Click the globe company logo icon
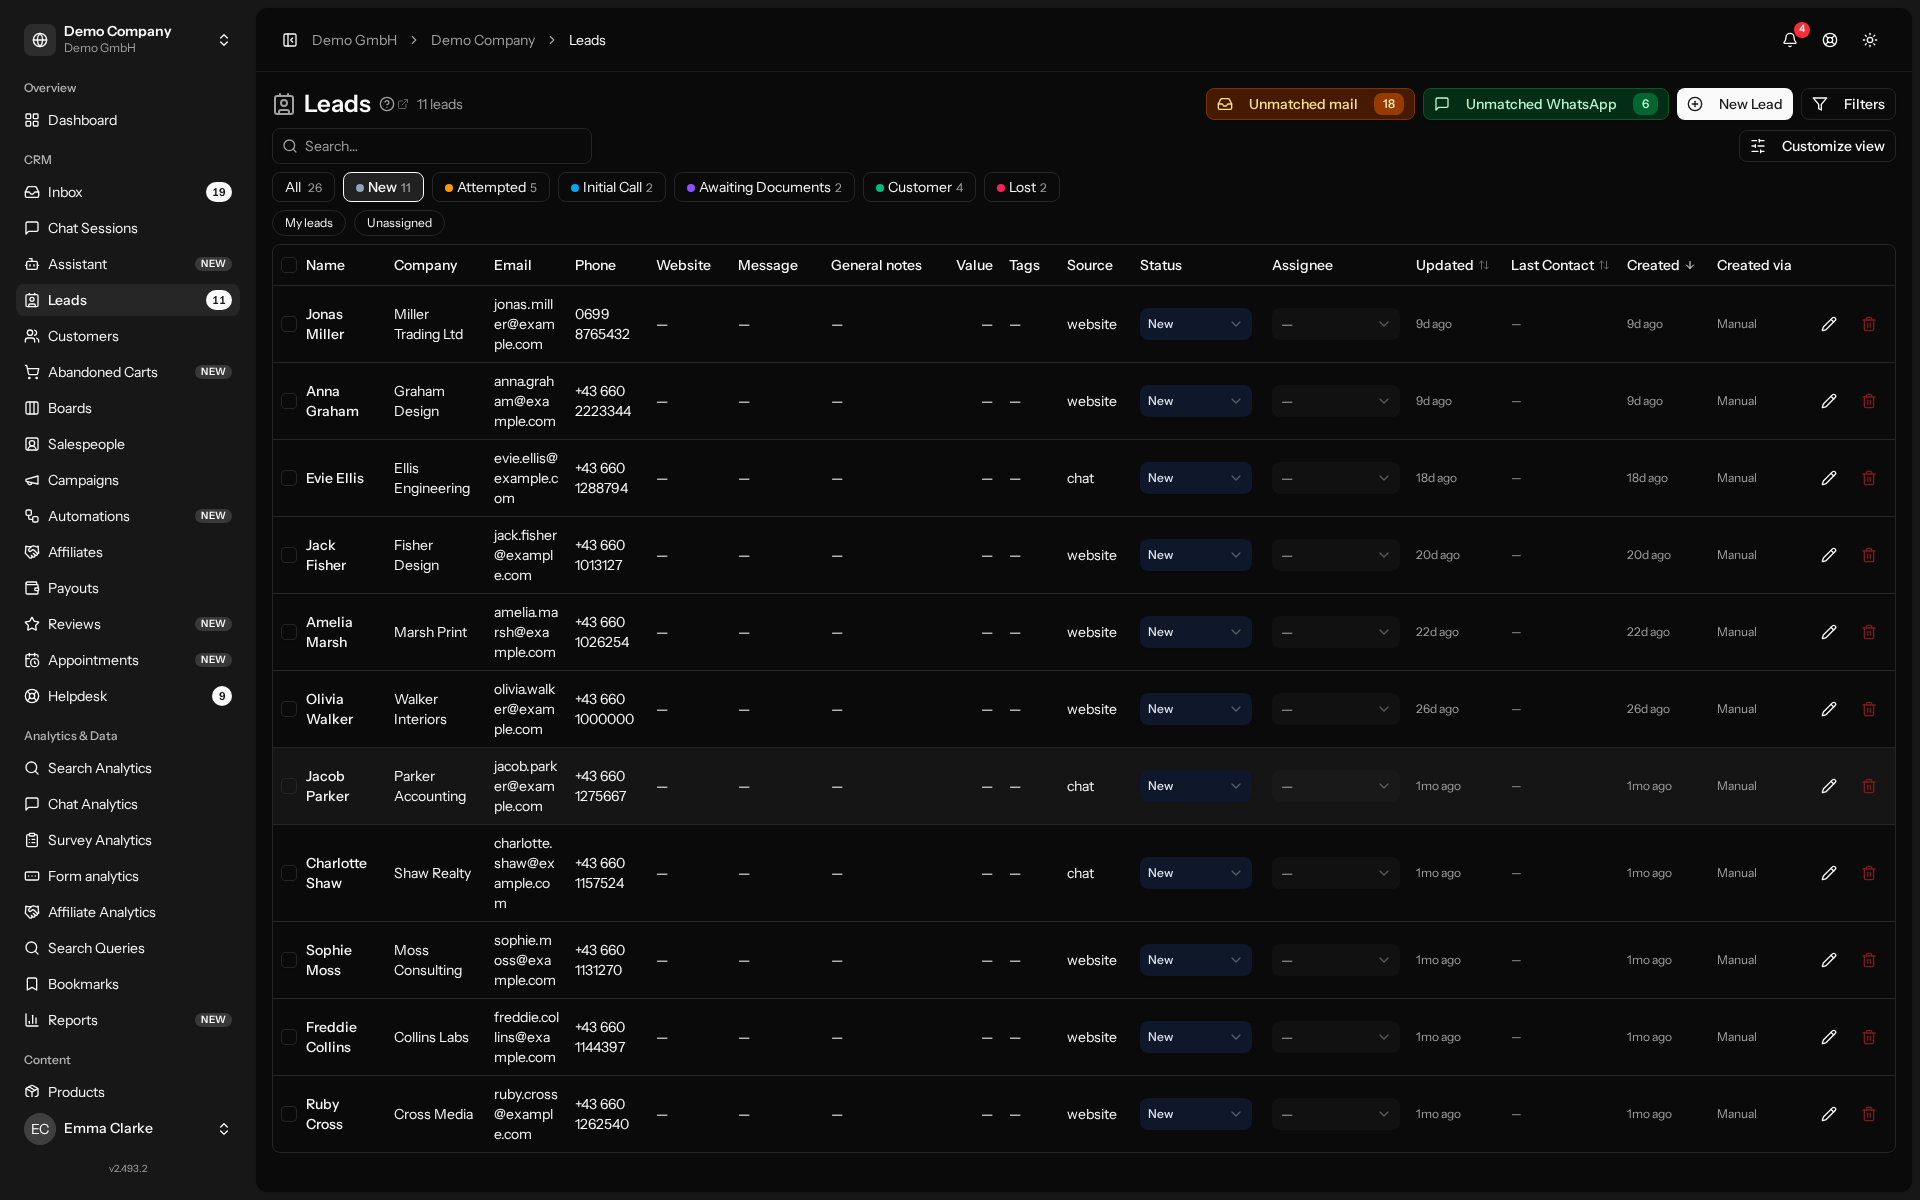This screenshot has height=1200, width=1920. pyautogui.click(x=40, y=40)
